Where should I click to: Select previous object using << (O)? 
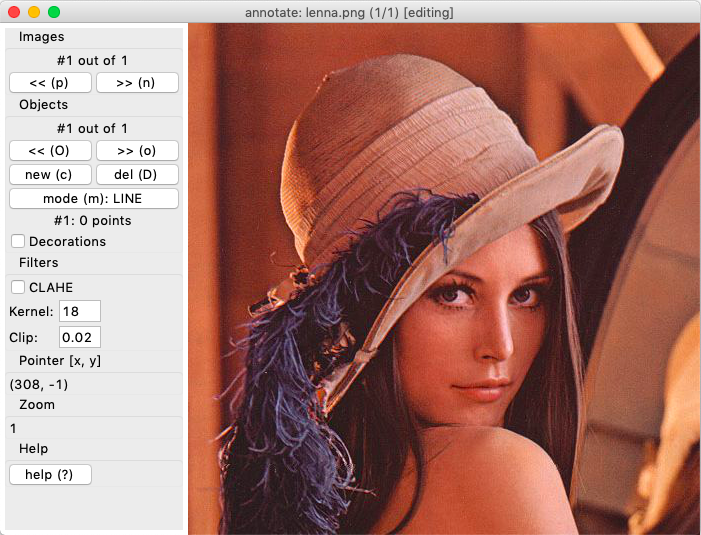[50, 150]
